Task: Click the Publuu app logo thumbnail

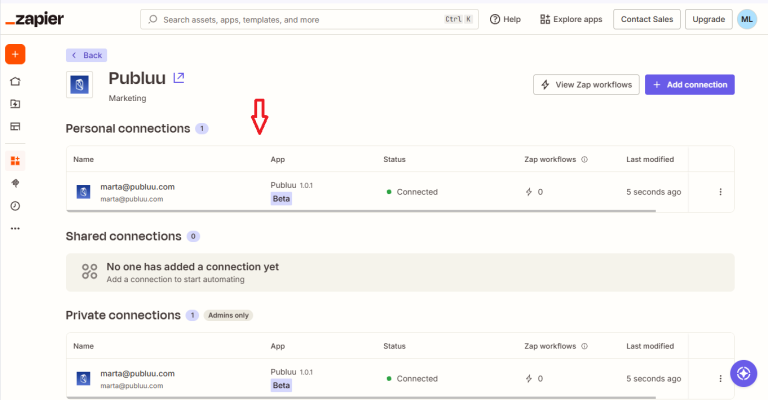Action: pos(79,85)
